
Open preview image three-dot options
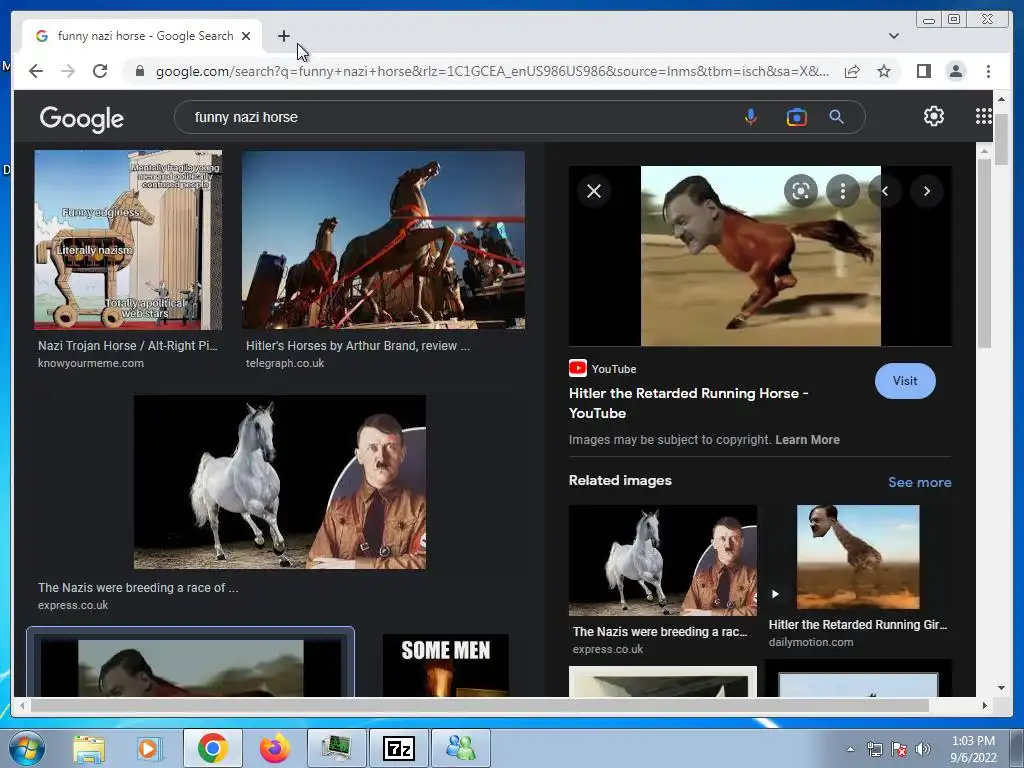point(842,191)
